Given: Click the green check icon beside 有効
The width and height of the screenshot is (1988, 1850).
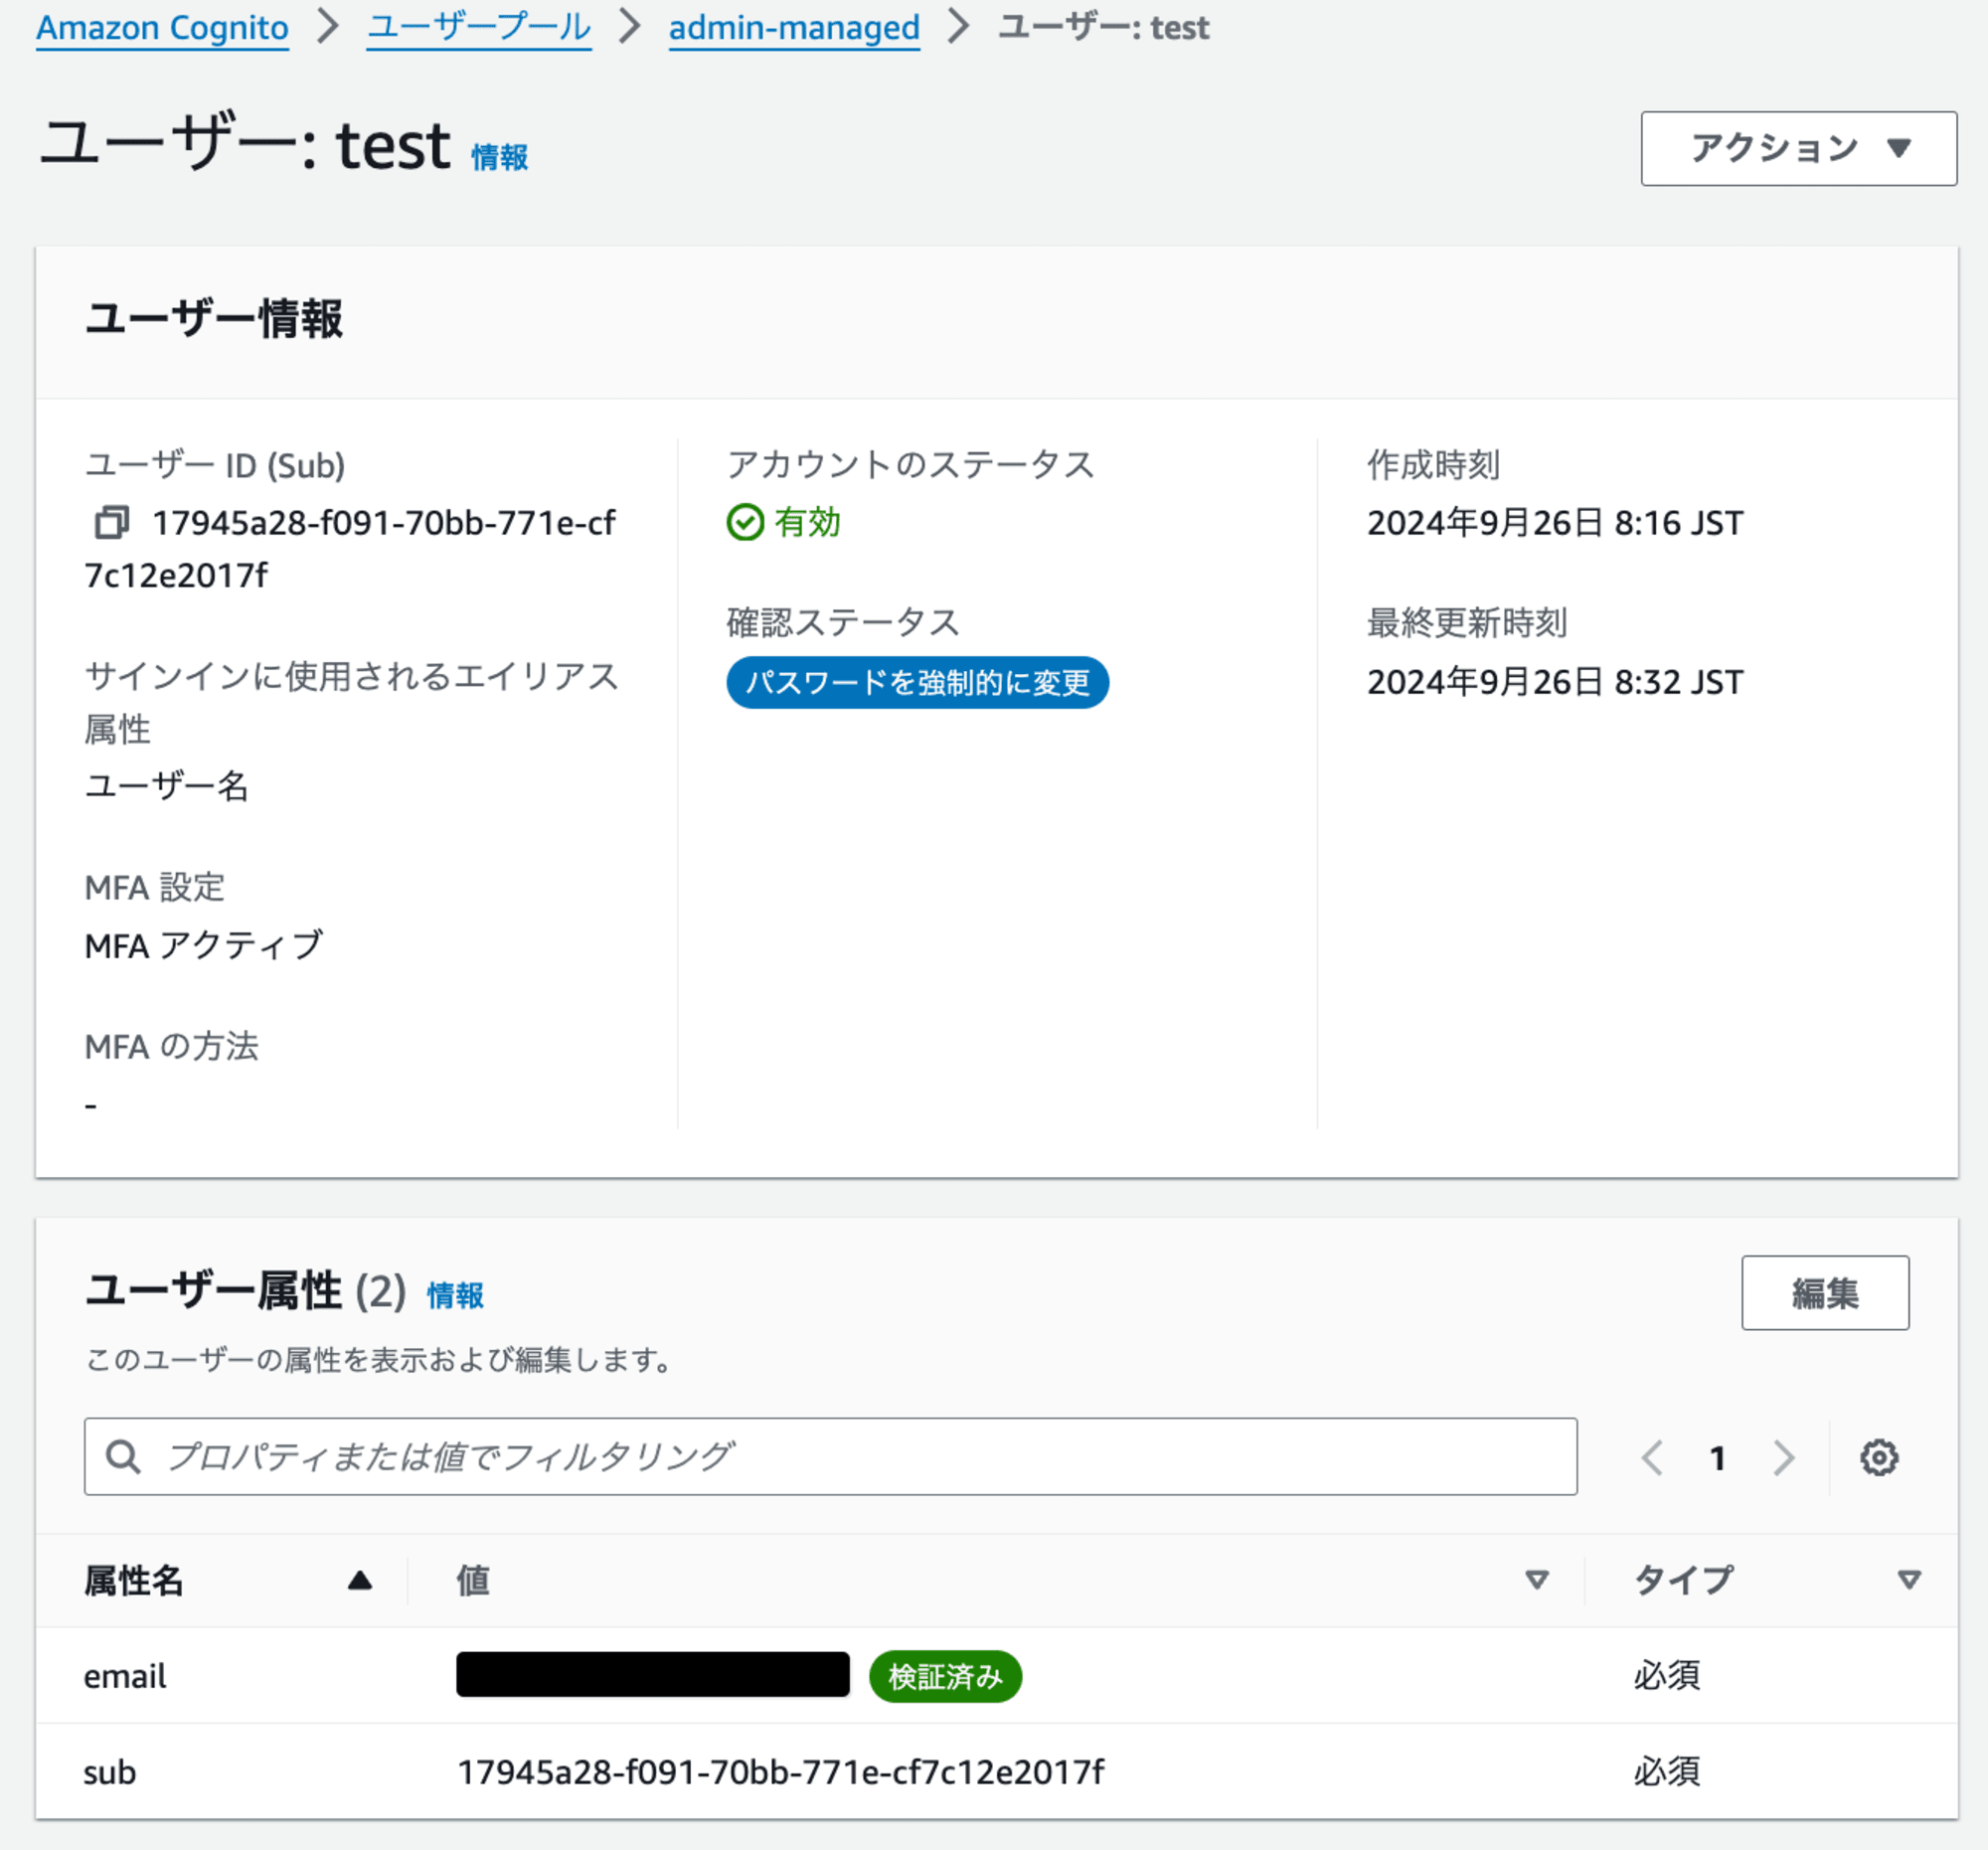Looking at the screenshot, I should click(745, 522).
